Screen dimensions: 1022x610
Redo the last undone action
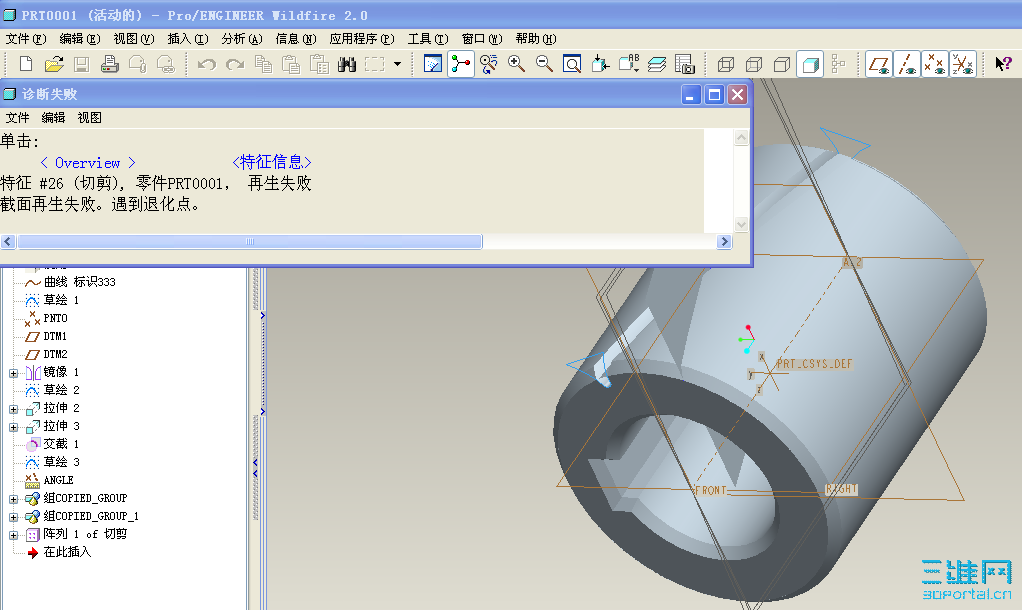235,64
